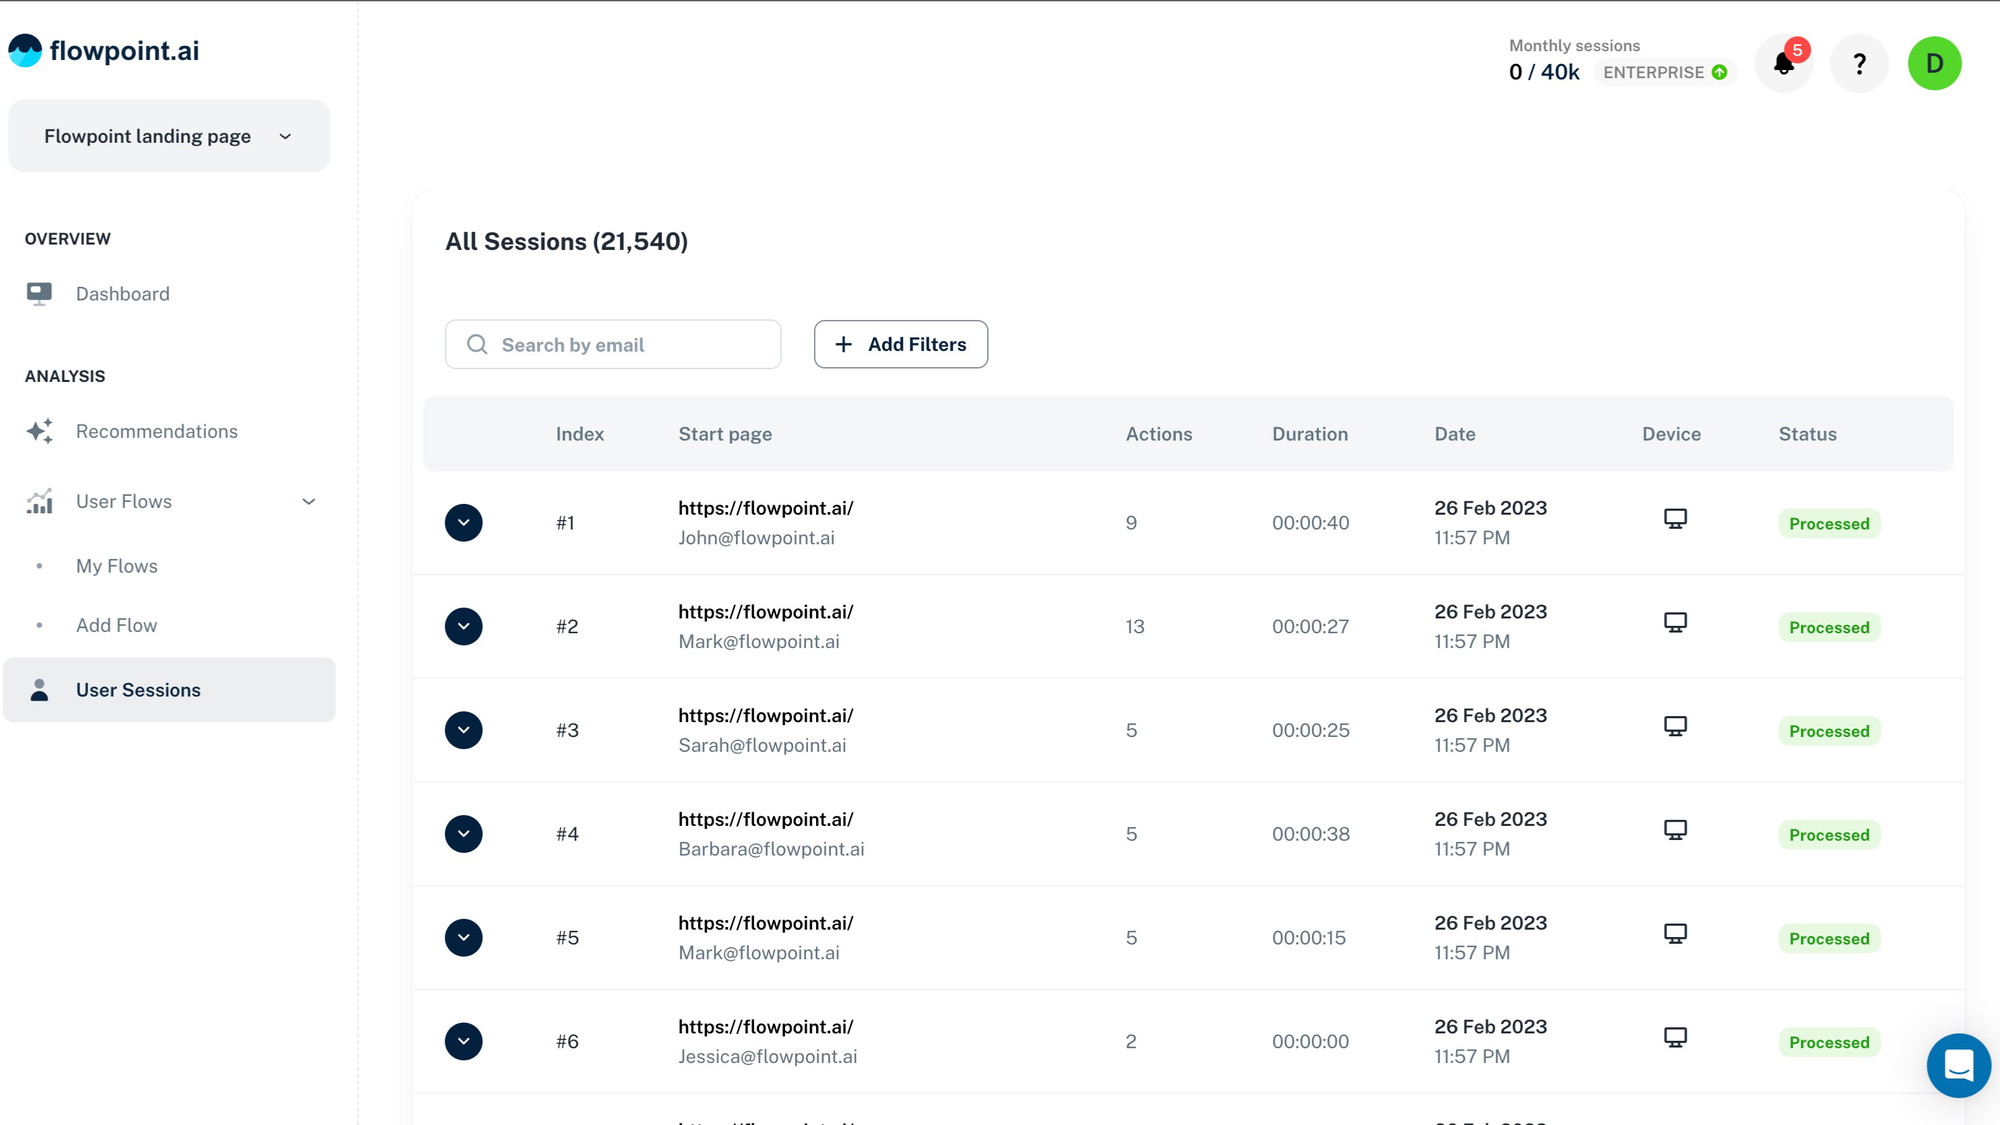Click the desktop device icon for session #4
This screenshot has width=2000, height=1125.
pyautogui.click(x=1675, y=830)
